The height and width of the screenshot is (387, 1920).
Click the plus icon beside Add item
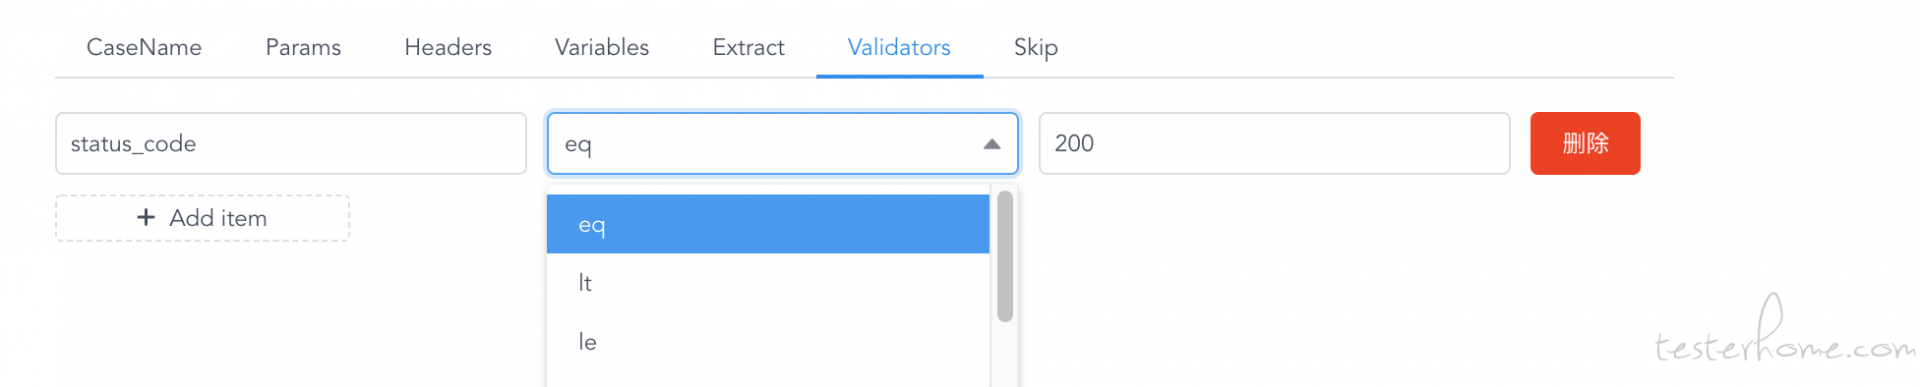(x=146, y=217)
